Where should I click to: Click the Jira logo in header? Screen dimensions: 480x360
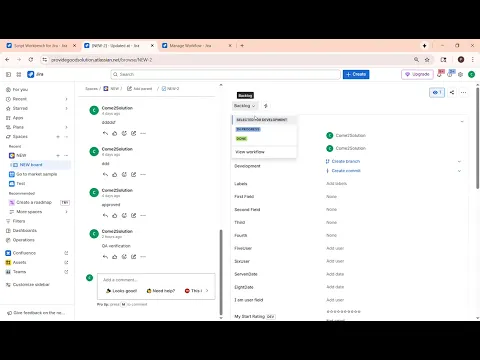pos(35,74)
